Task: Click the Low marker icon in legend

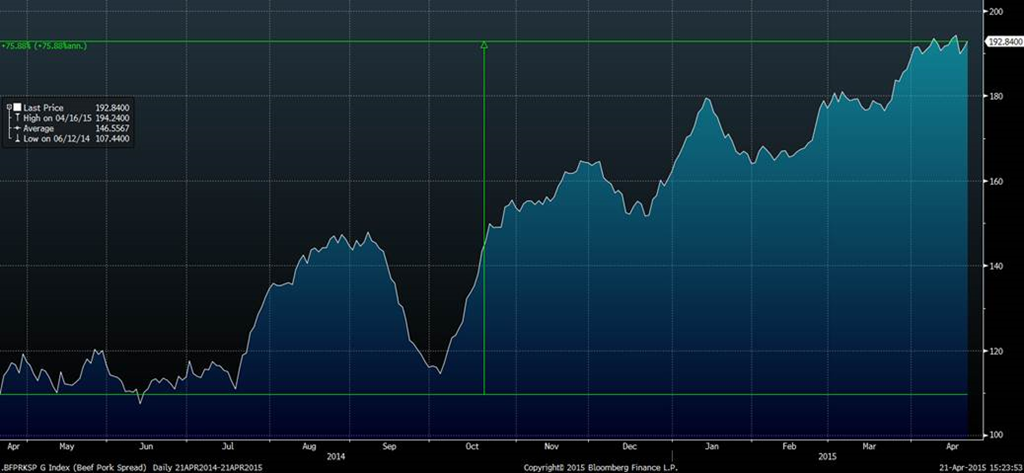Action: coord(16,140)
